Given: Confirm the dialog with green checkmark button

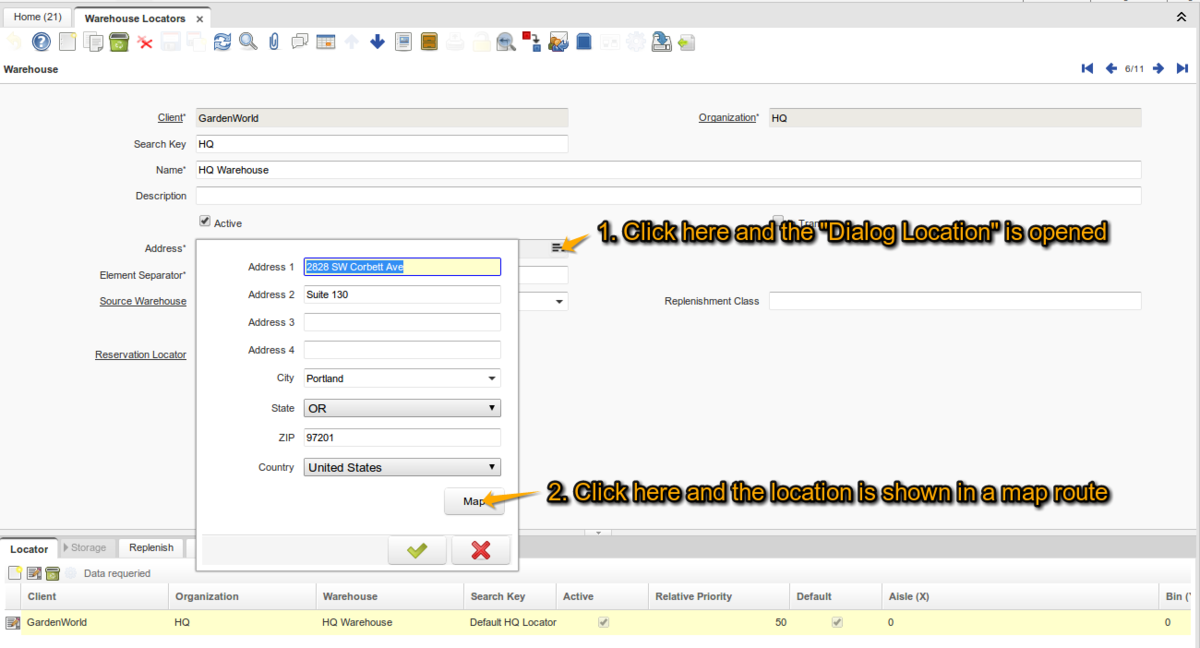Looking at the screenshot, I should [x=417, y=550].
